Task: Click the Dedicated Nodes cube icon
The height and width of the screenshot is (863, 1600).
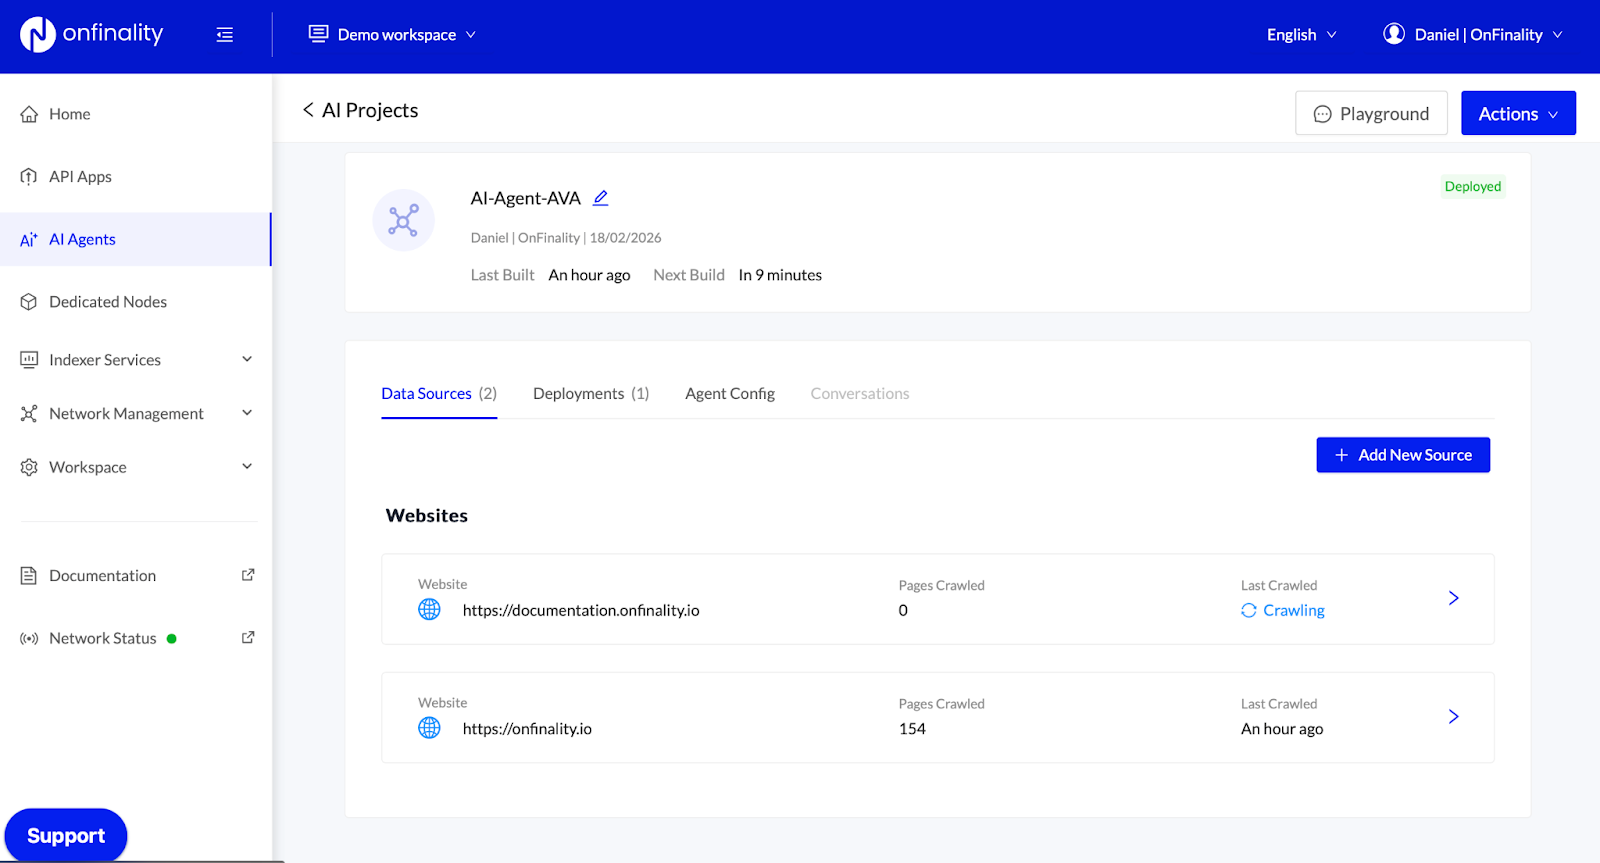Action: 29,302
